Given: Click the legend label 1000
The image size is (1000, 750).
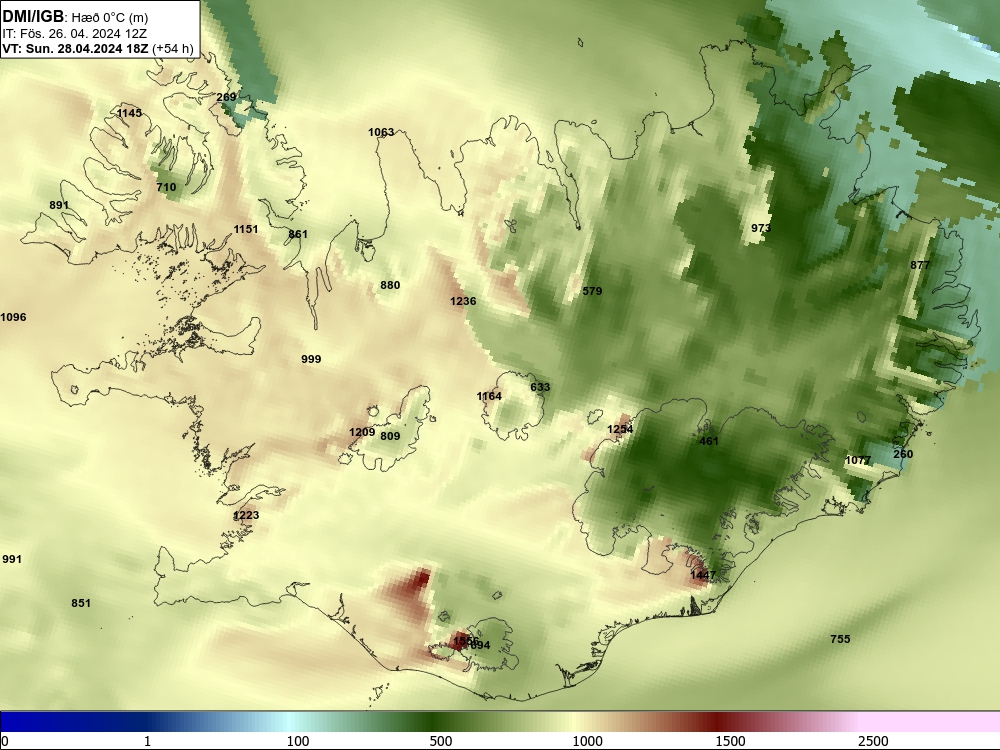Looking at the screenshot, I should pyautogui.click(x=587, y=741).
